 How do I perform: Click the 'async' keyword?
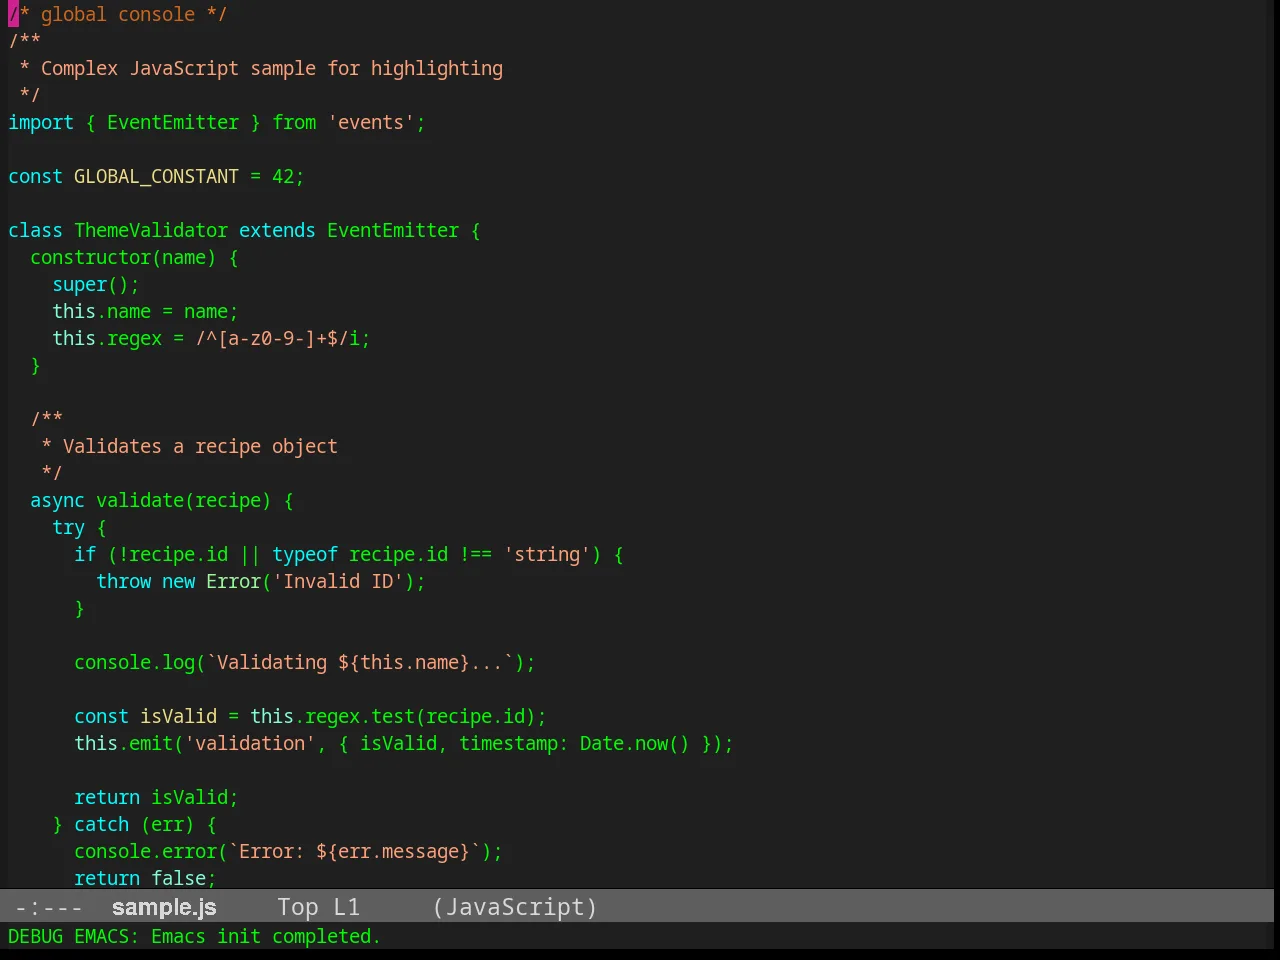(57, 500)
